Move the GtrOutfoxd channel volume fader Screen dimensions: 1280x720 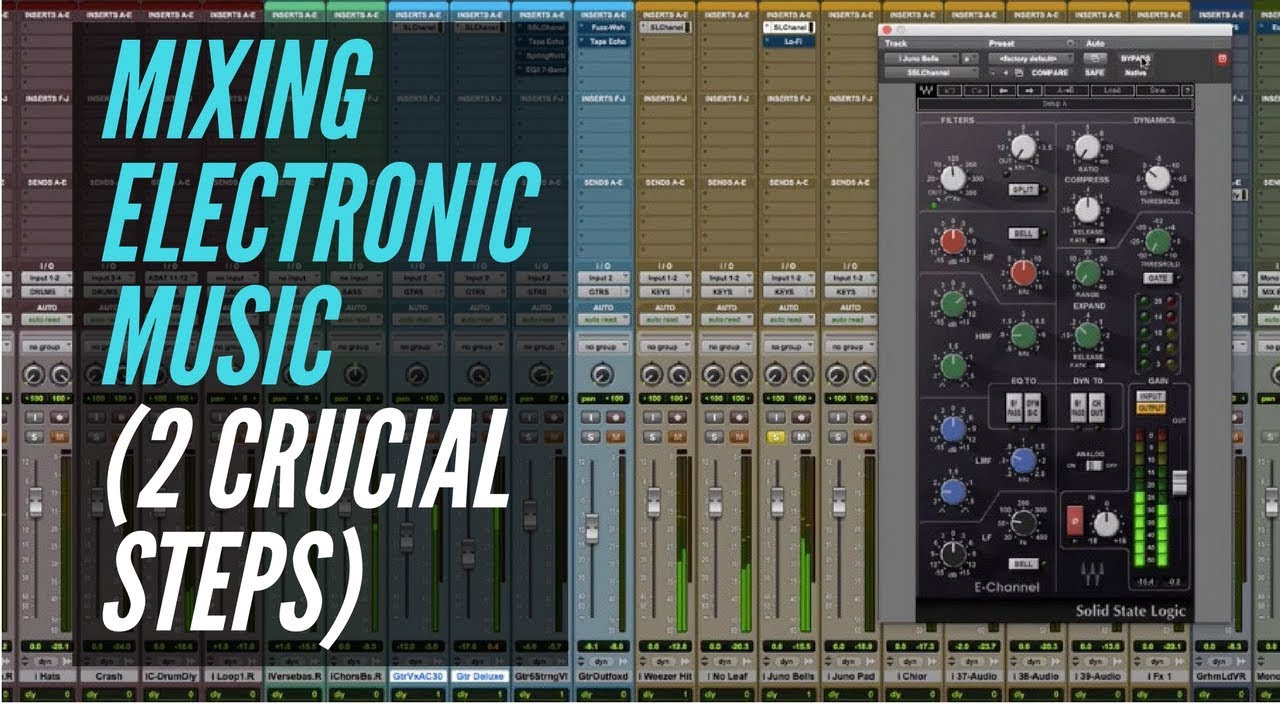592,527
